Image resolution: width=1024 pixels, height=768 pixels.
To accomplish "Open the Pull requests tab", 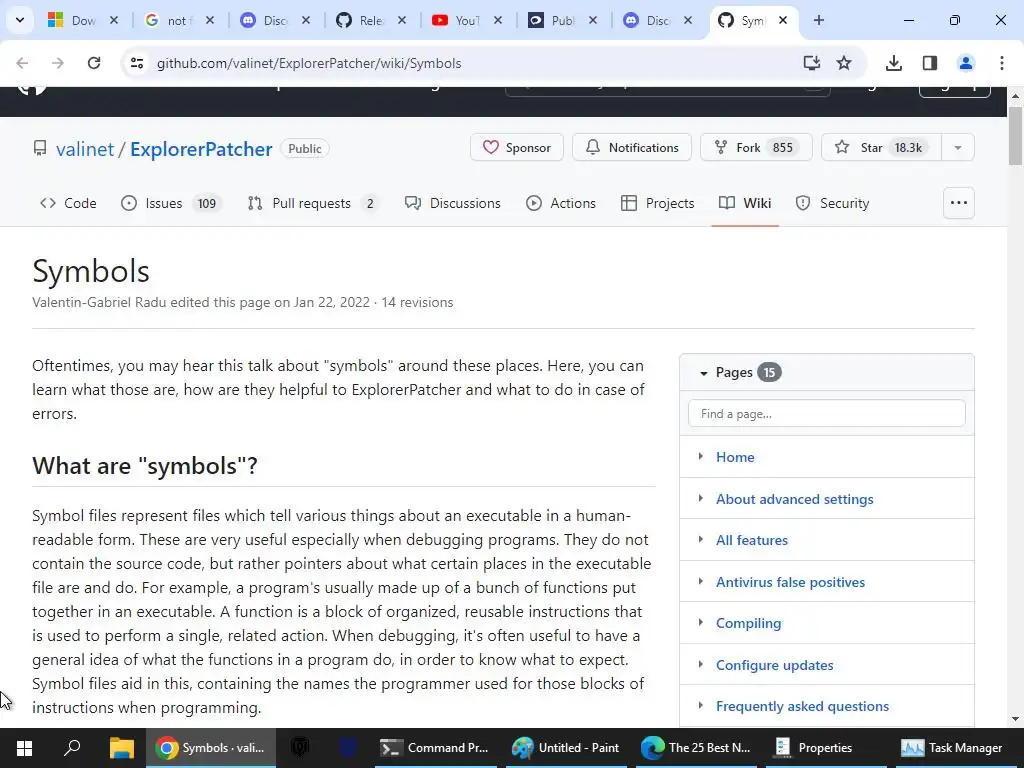I will pyautogui.click(x=313, y=203).
